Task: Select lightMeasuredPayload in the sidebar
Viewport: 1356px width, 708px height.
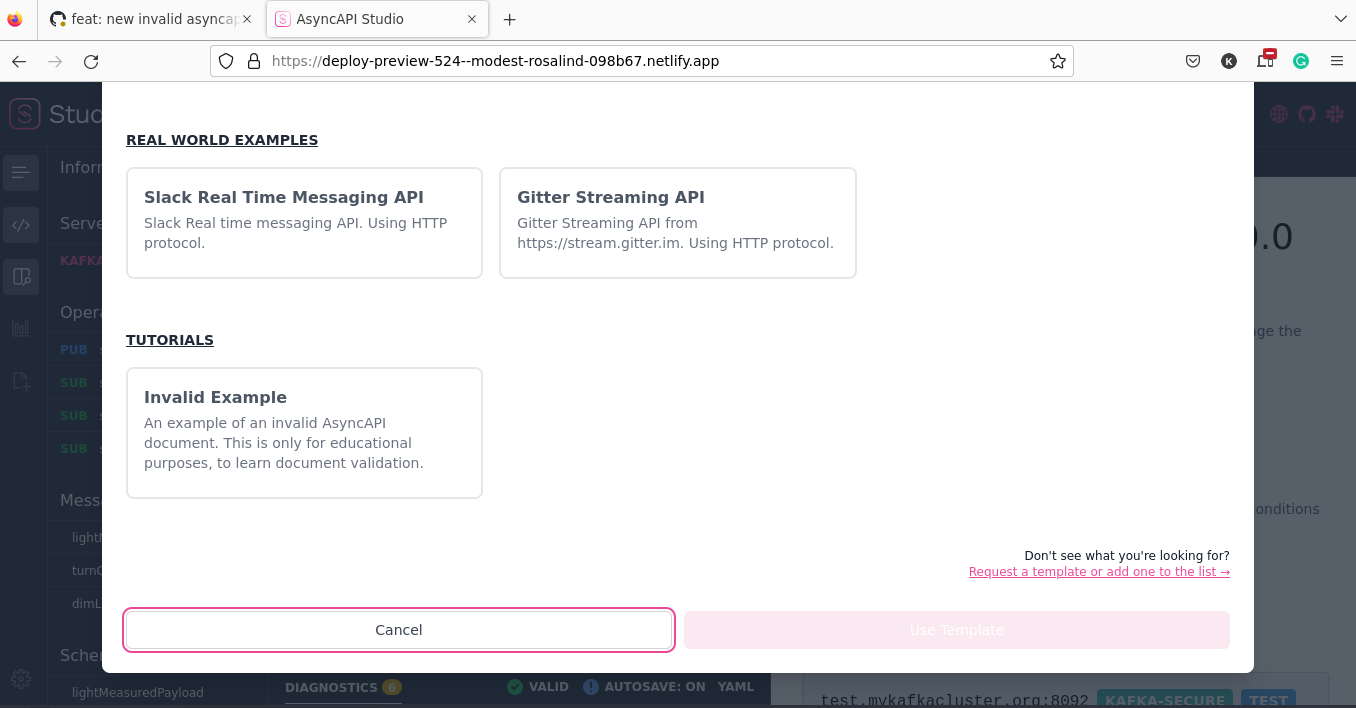Action: click(x=138, y=692)
